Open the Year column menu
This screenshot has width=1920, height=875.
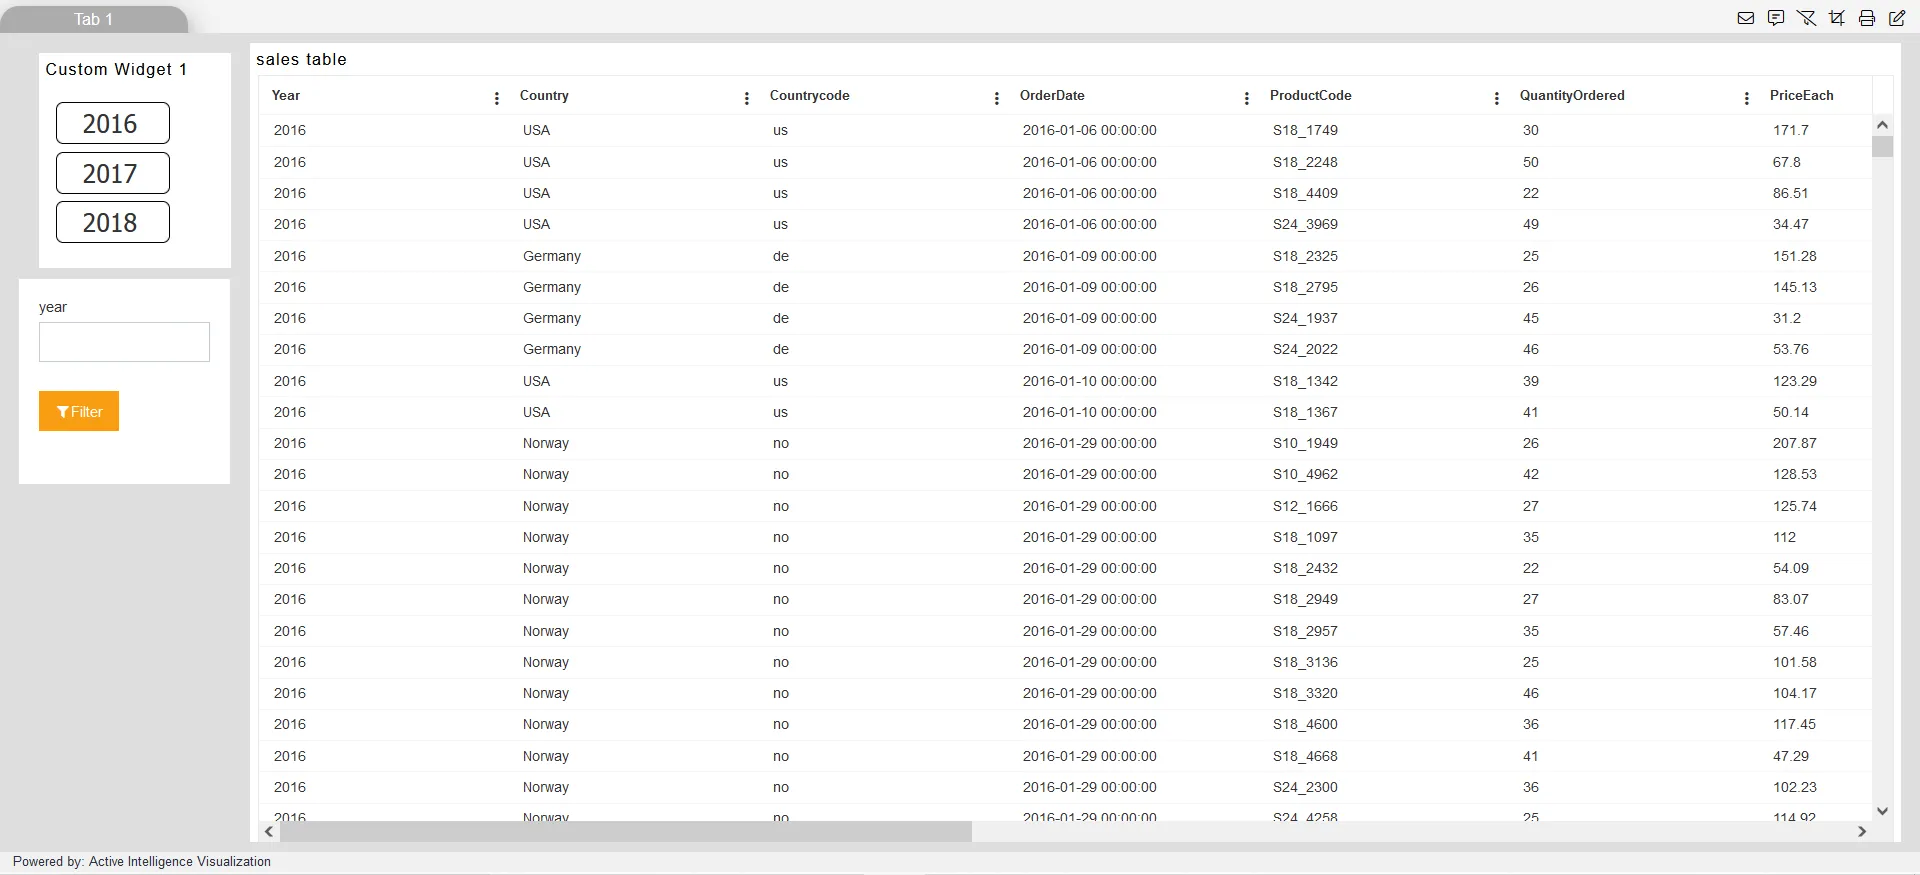click(x=497, y=98)
